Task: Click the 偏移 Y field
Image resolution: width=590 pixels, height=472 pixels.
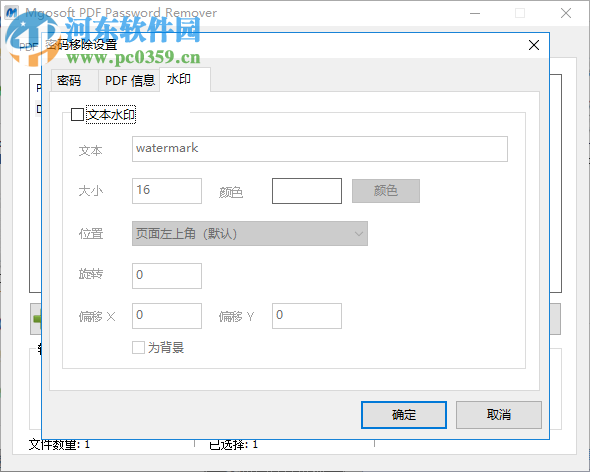Action: [307, 316]
